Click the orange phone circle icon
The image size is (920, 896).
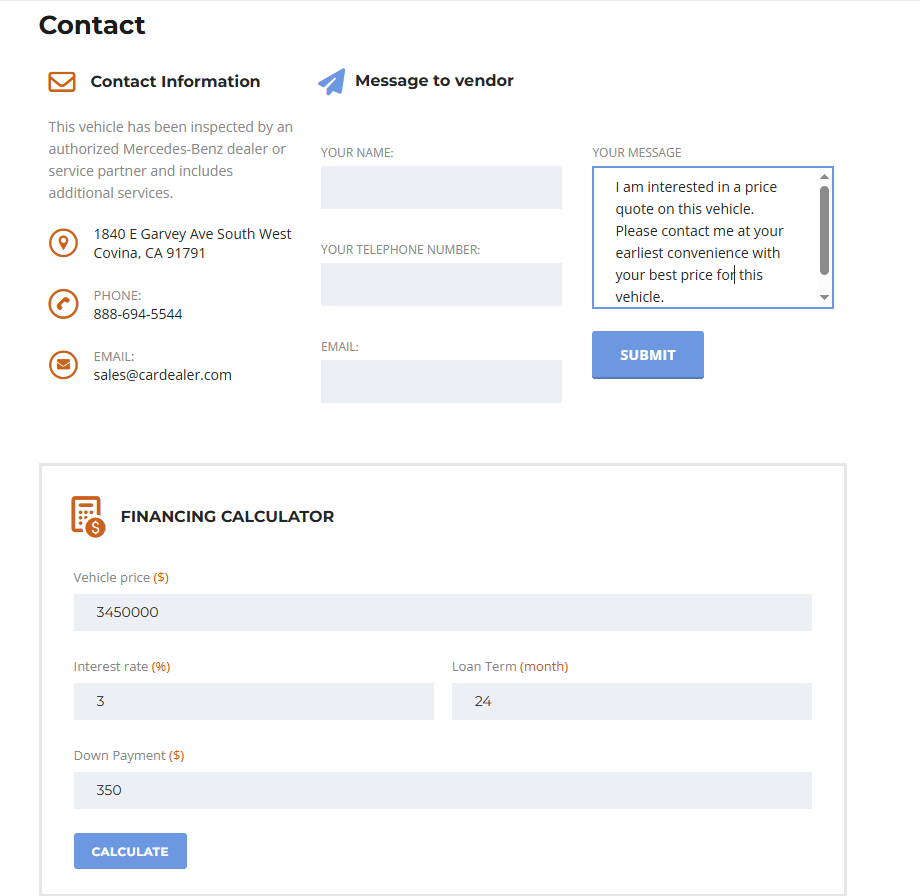(x=63, y=304)
